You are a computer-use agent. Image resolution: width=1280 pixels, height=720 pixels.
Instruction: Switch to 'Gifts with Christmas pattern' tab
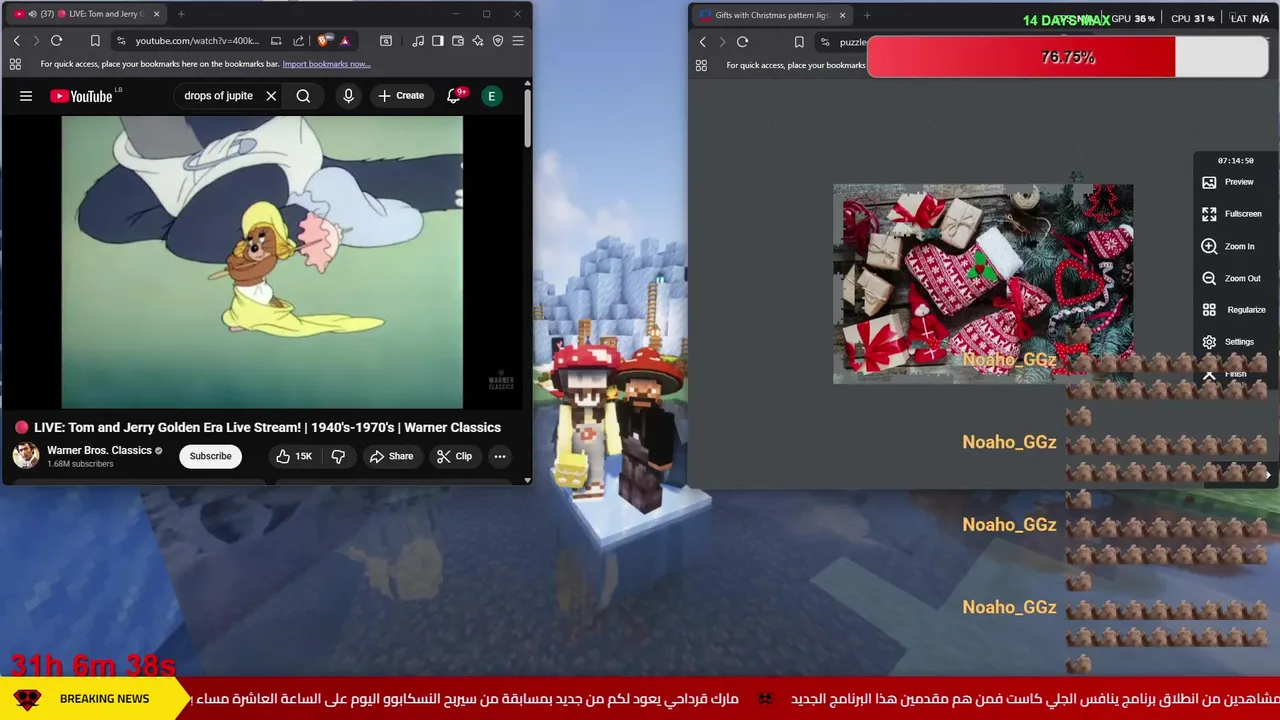(x=770, y=15)
